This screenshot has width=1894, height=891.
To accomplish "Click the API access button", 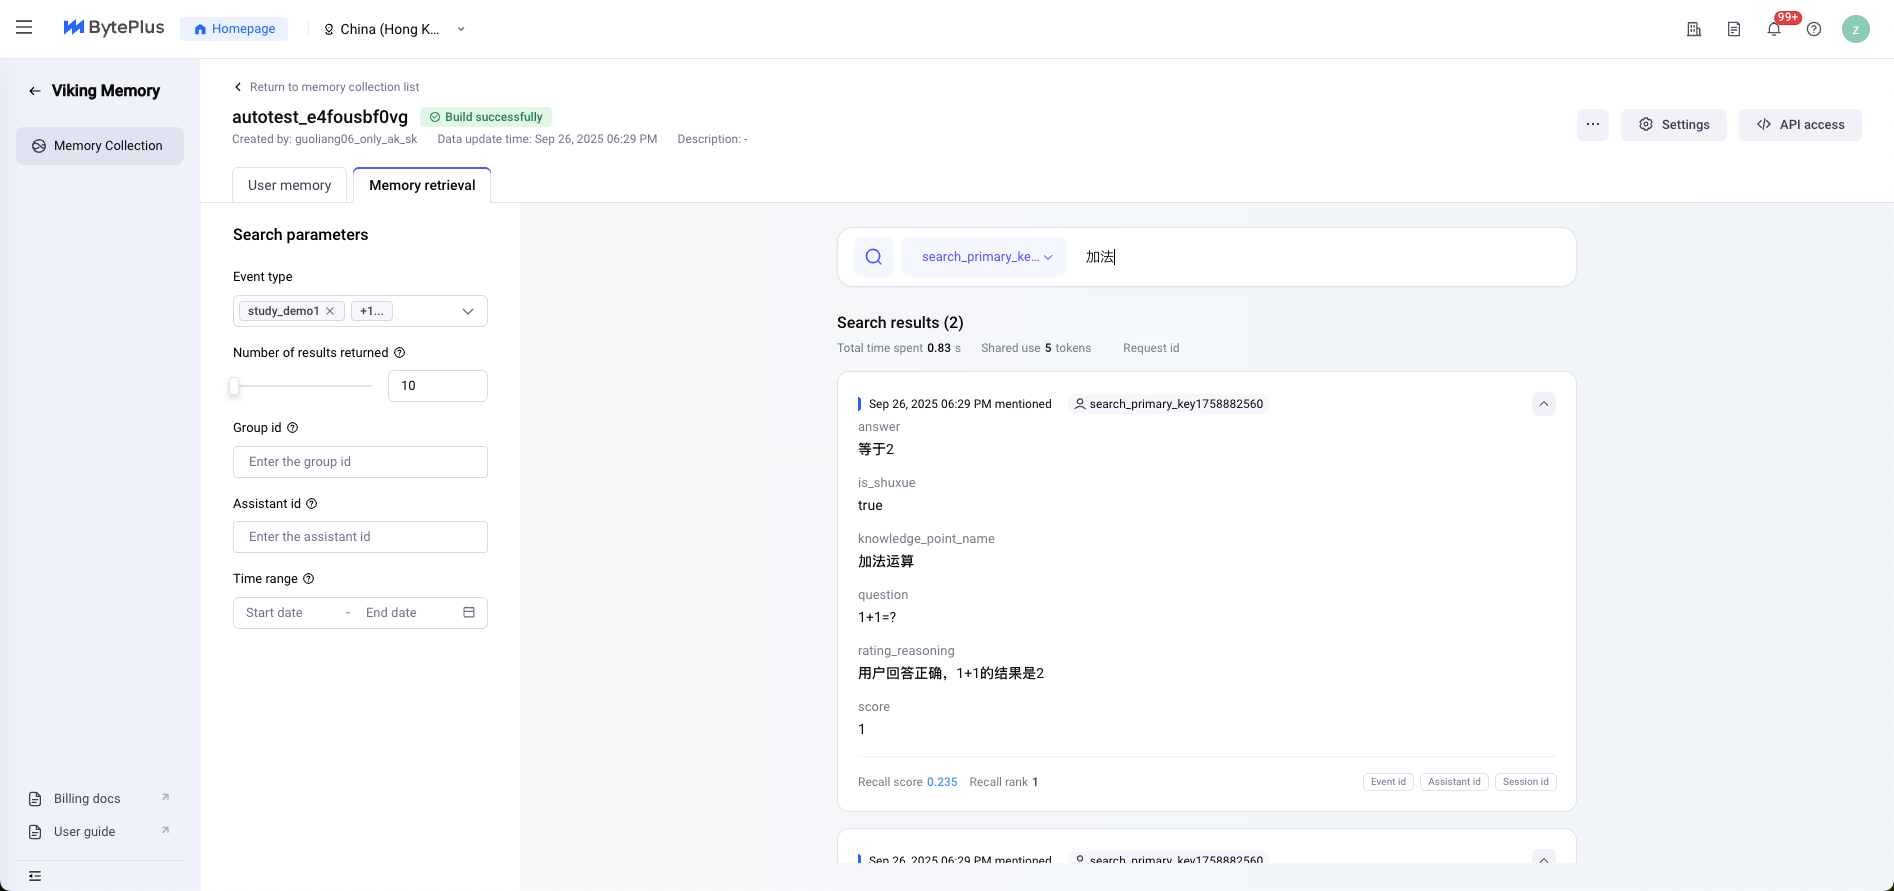I will [x=1800, y=125].
